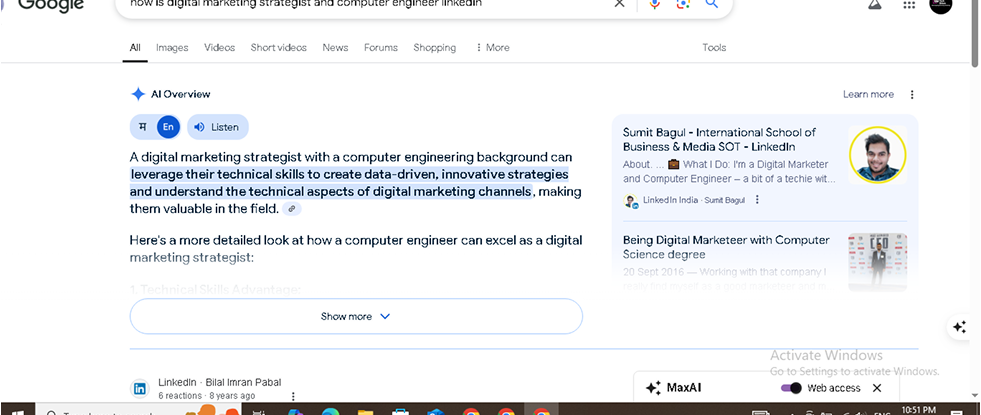Select the All results tab
This screenshot has width=981, height=415.
pos(135,48)
